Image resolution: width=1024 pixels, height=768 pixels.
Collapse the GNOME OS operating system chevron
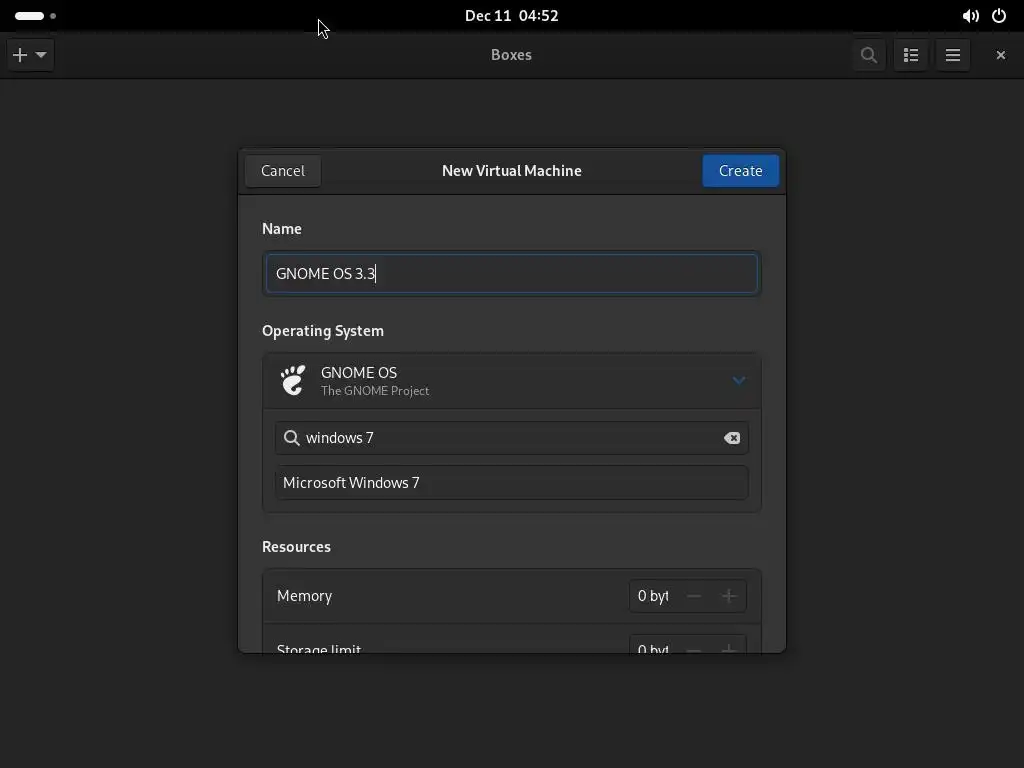click(739, 381)
